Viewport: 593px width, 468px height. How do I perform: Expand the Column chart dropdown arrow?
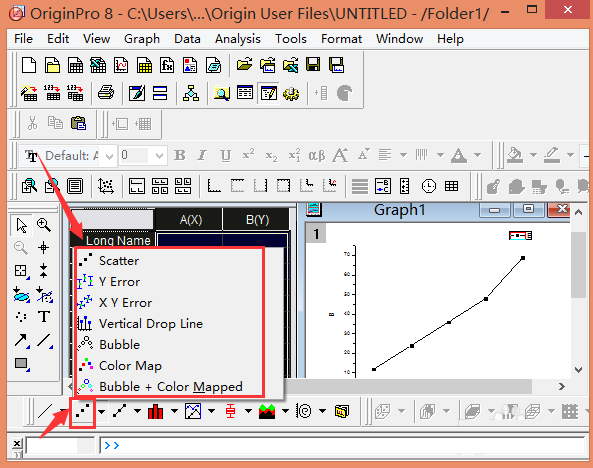pyautogui.click(x=174, y=411)
